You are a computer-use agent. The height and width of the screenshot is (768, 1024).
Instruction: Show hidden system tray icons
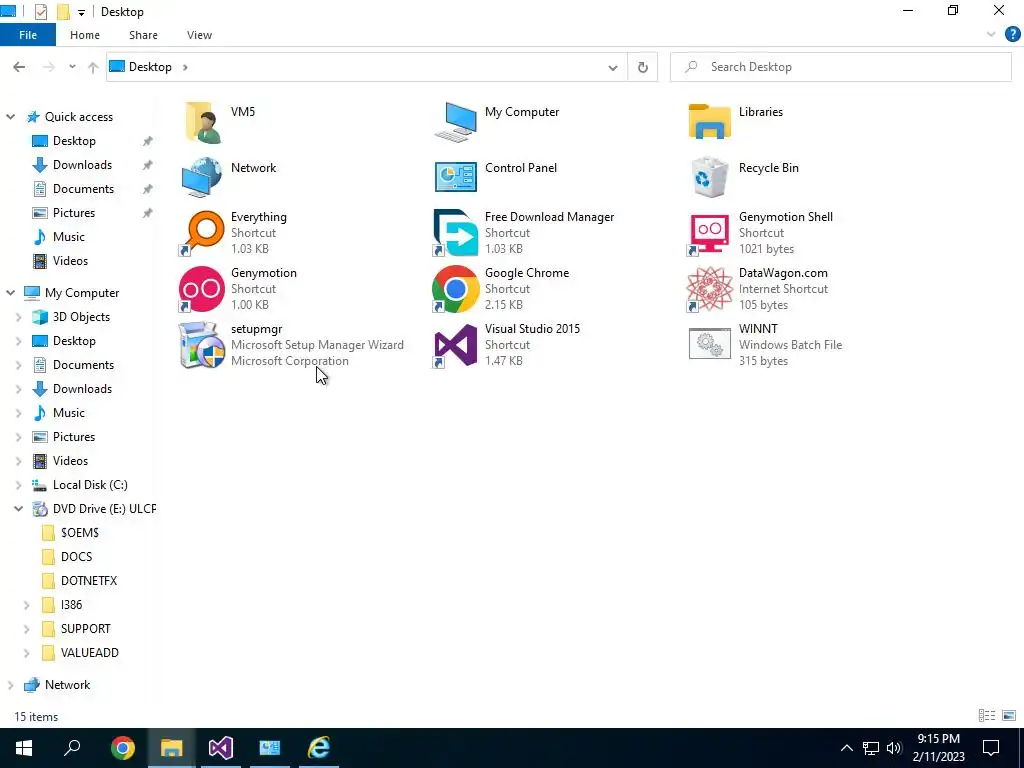(x=846, y=748)
